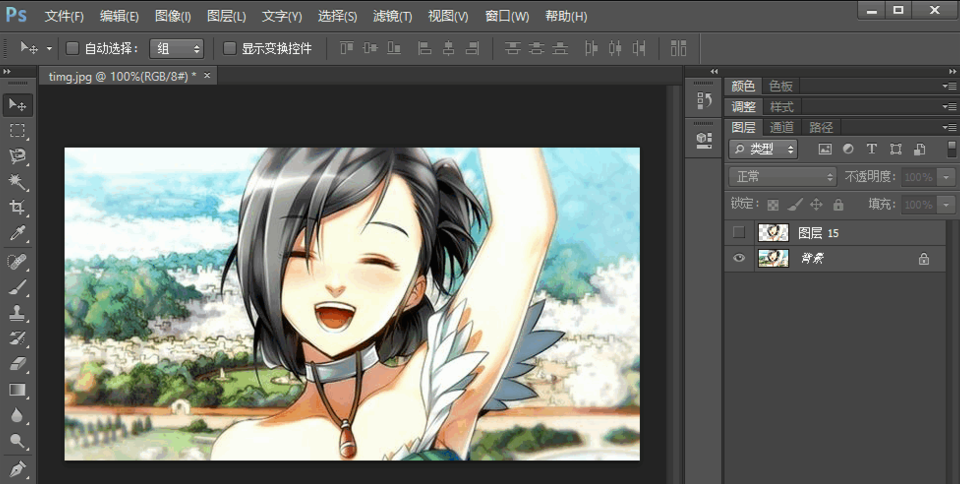Enable the 自动选择 checkbox
Screen dimensions: 960x484
[72, 48]
